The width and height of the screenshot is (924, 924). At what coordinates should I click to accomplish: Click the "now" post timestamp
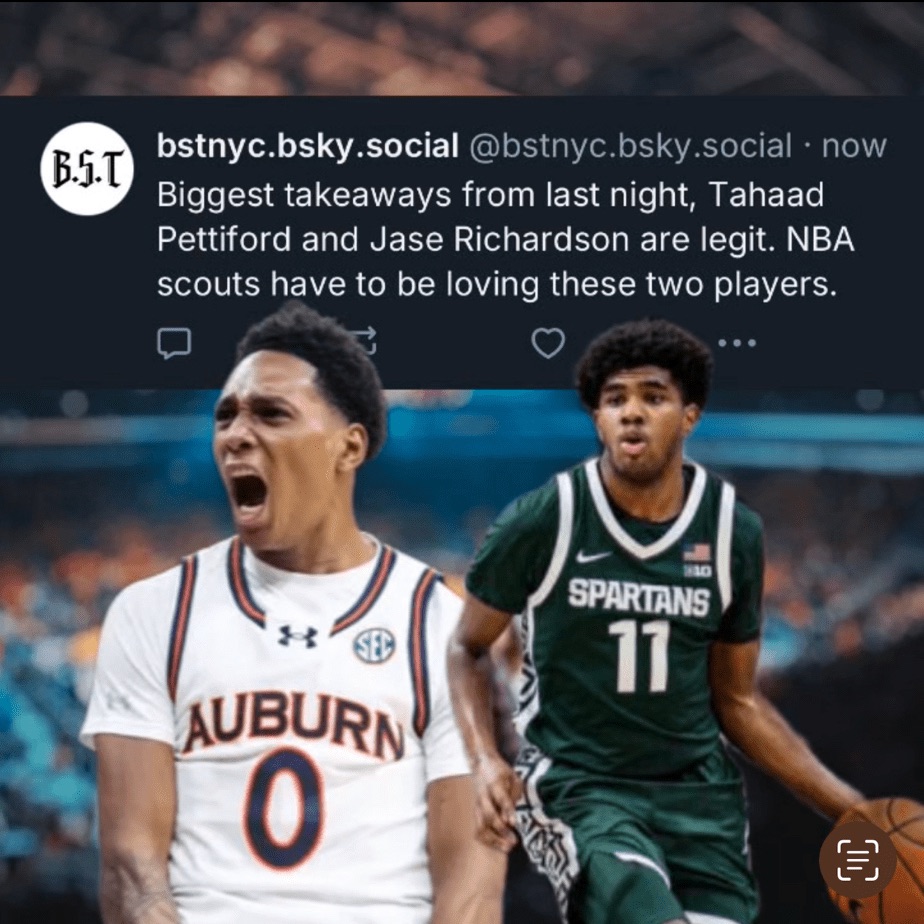coord(854,146)
